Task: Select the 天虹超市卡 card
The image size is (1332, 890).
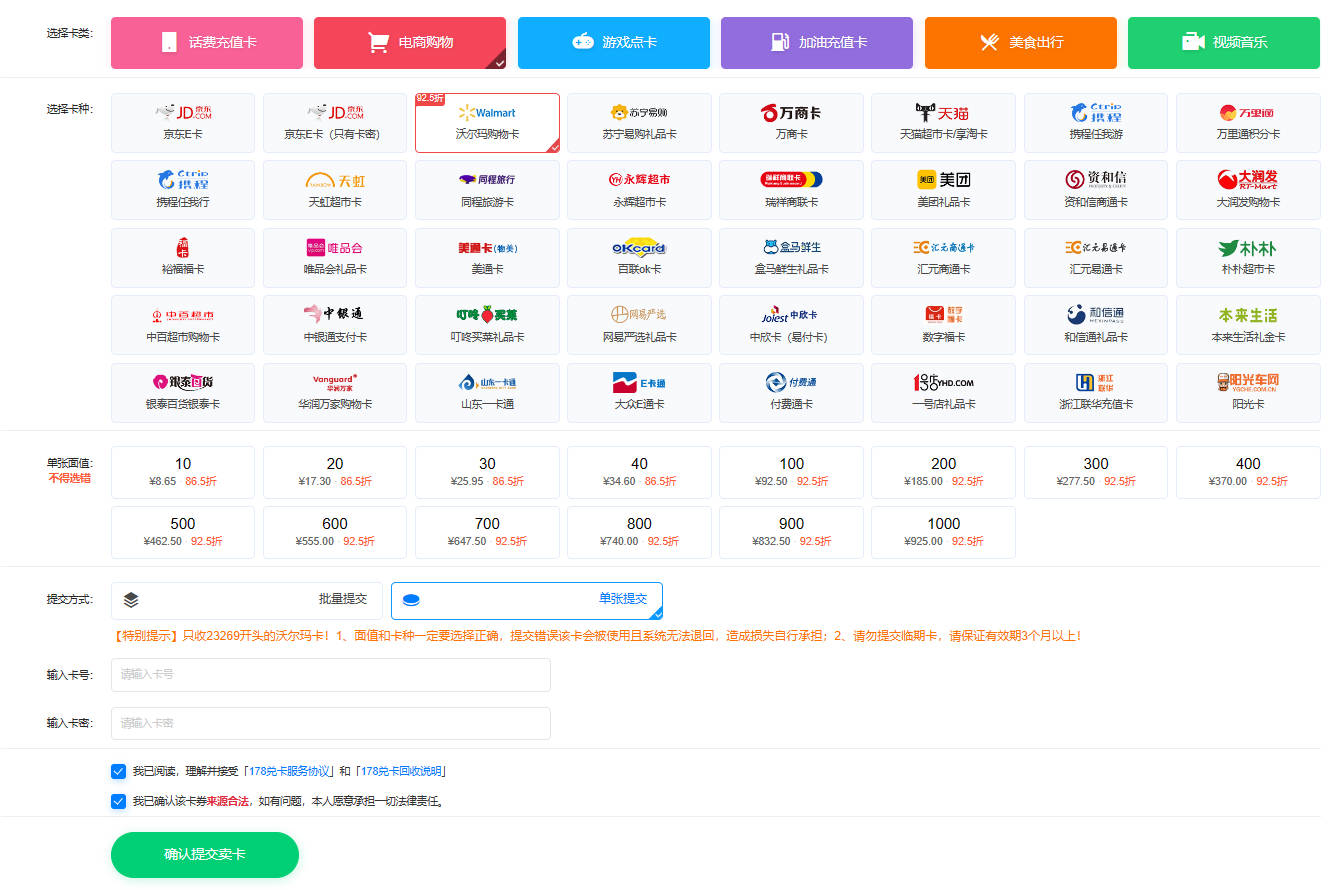Action: (x=335, y=190)
